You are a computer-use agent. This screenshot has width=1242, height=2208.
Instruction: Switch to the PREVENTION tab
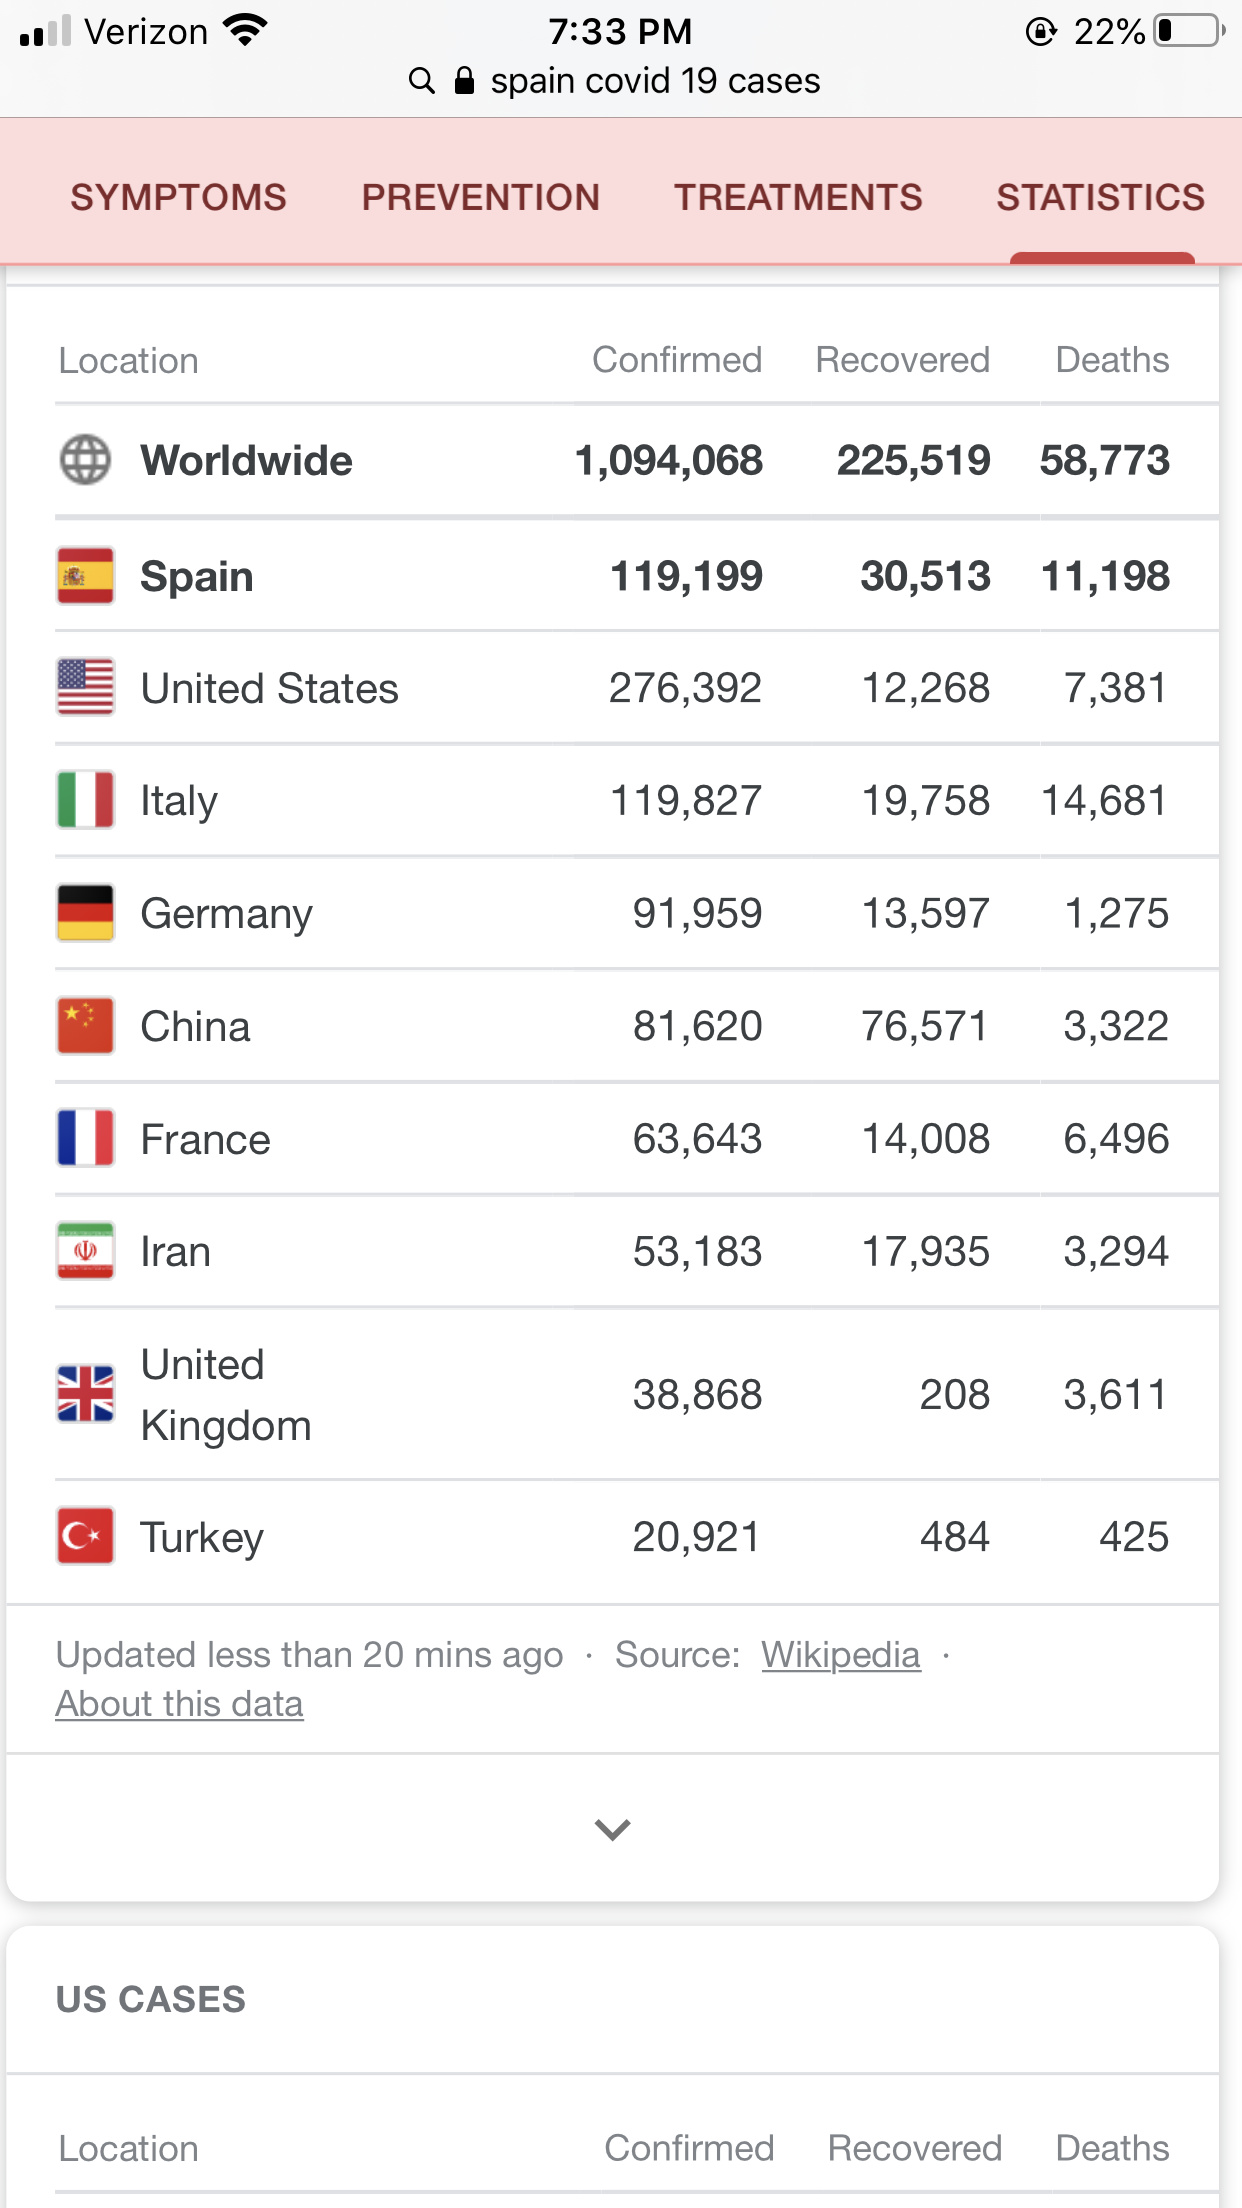point(480,197)
